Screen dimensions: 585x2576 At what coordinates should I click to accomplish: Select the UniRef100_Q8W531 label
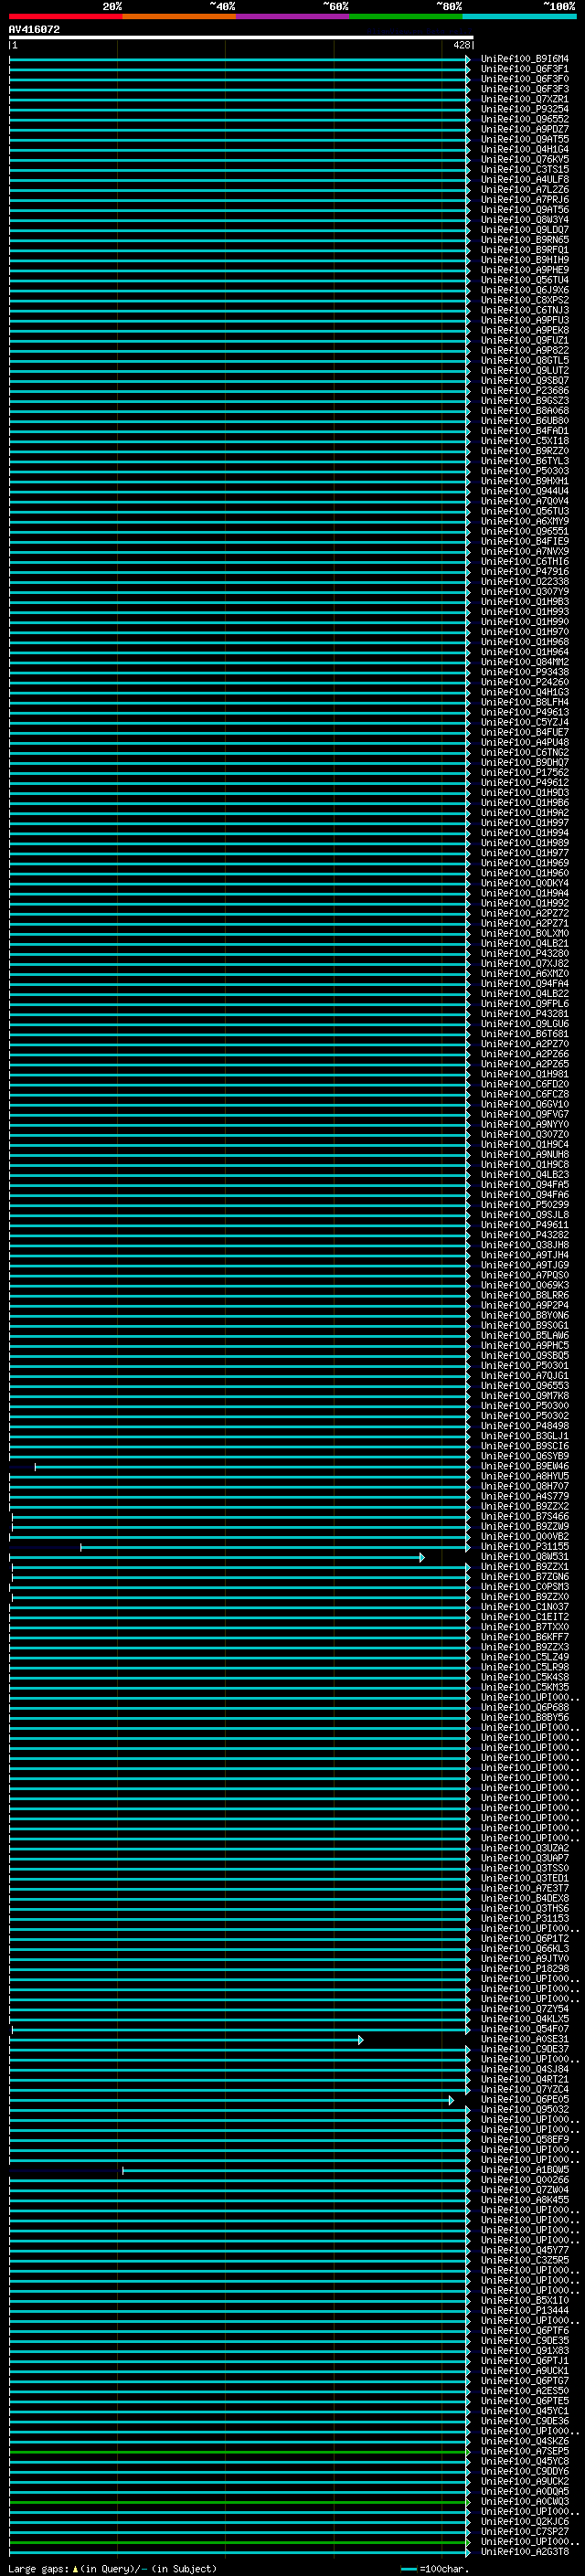[x=524, y=1557]
